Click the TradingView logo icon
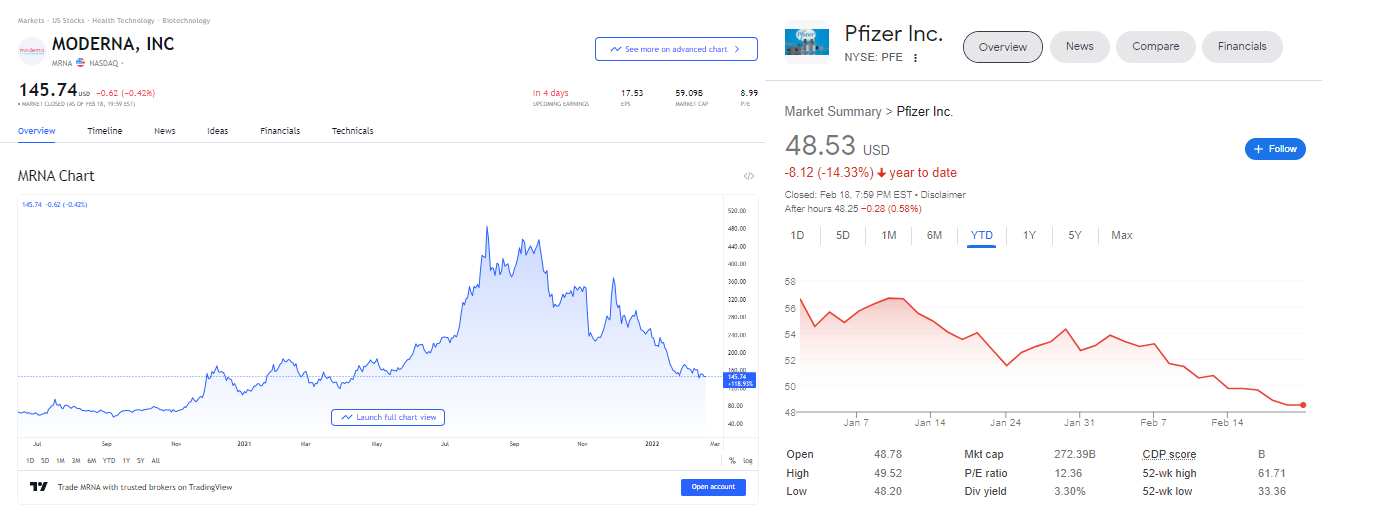The image size is (1387, 511). [x=39, y=487]
